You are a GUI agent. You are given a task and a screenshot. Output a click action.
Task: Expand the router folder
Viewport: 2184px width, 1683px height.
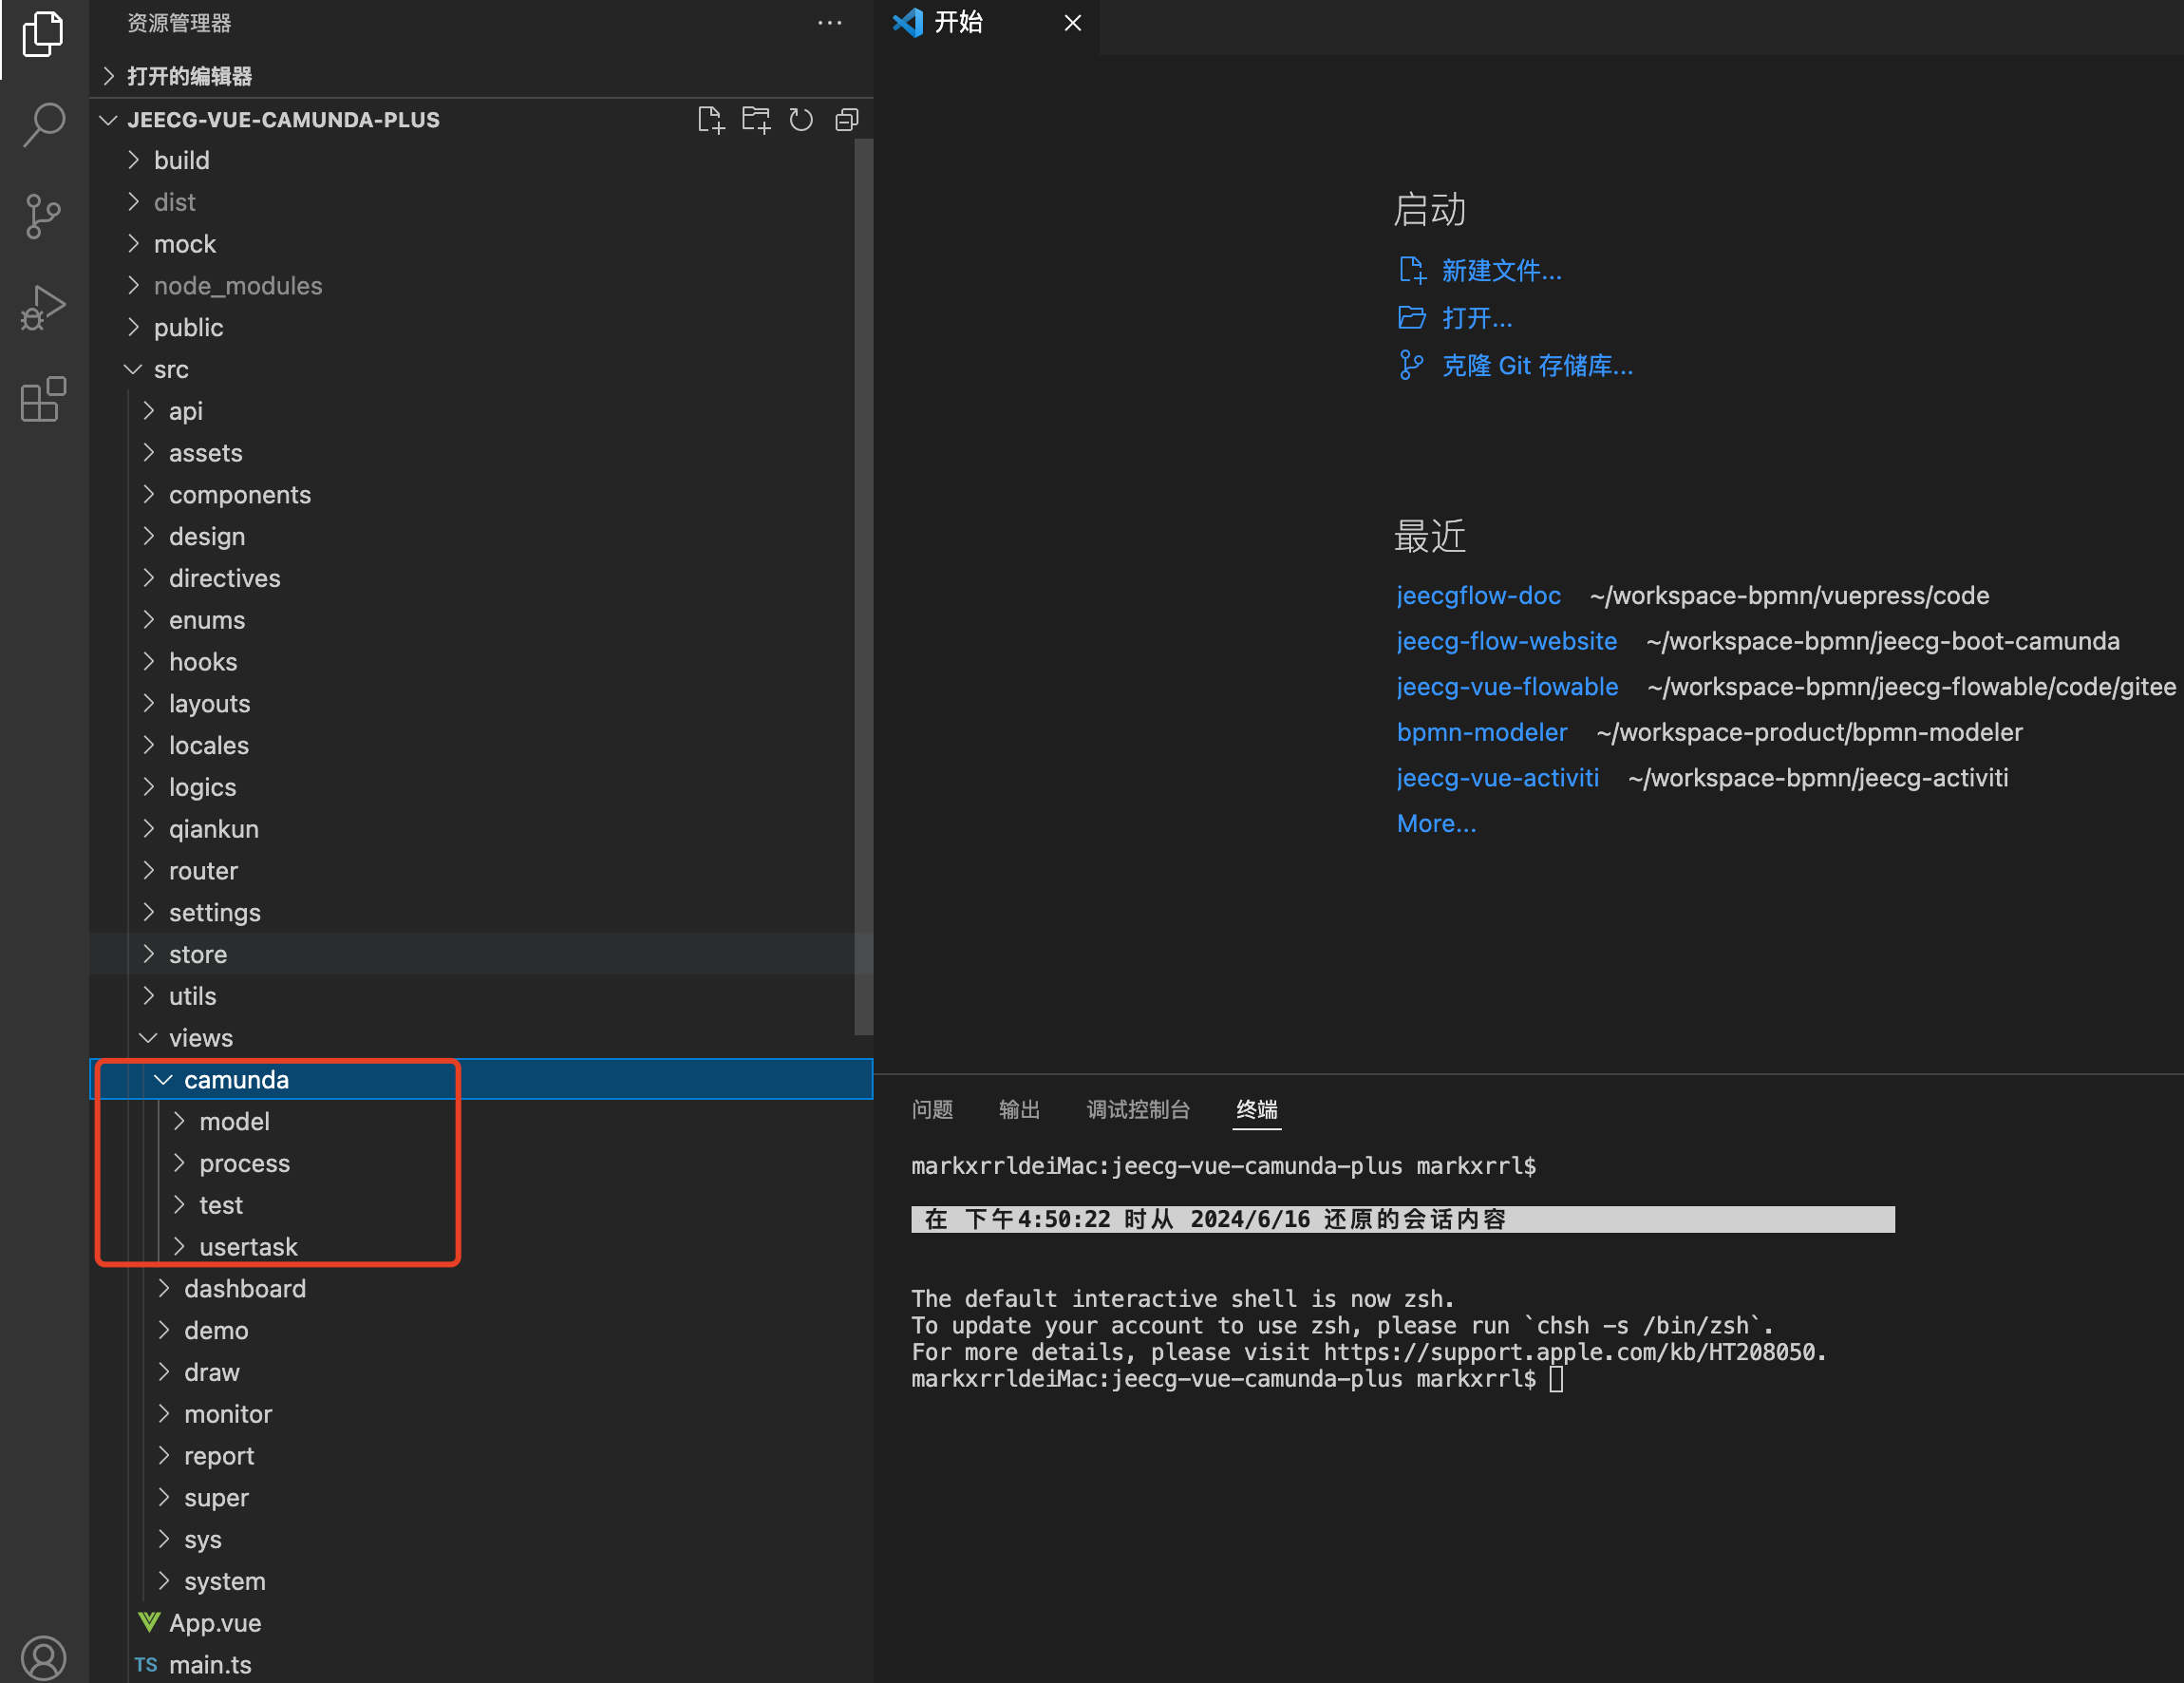click(481, 871)
